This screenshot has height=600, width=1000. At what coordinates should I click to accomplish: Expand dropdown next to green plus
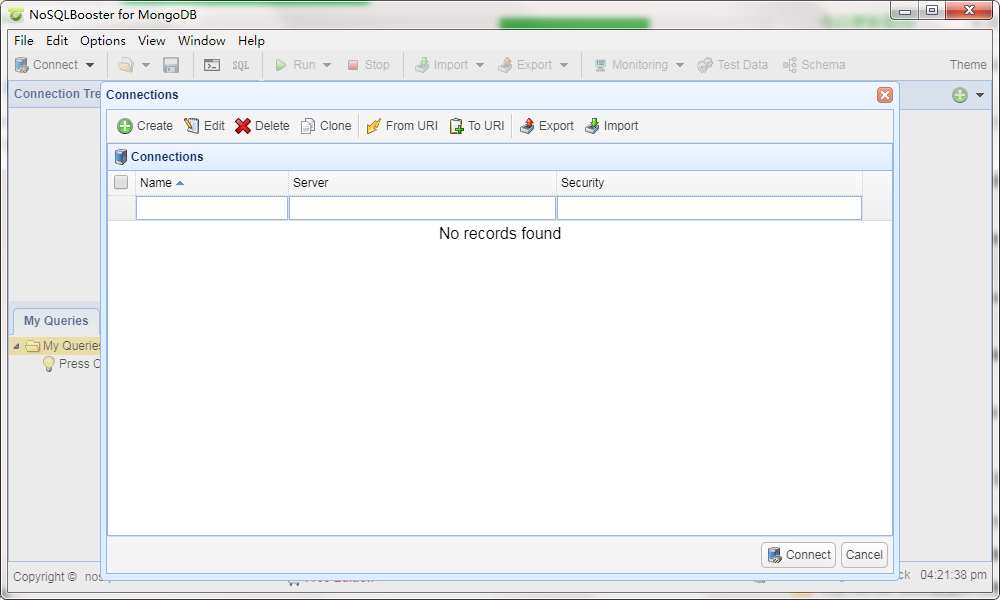click(x=980, y=95)
